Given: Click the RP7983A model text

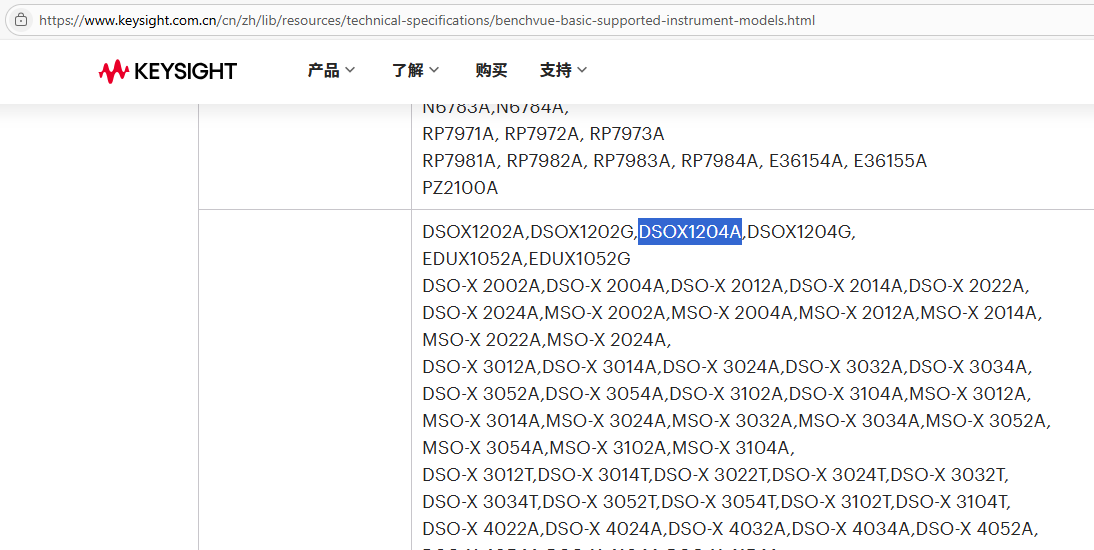Looking at the screenshot, I should pyautogui.click(x=631, y=161).
